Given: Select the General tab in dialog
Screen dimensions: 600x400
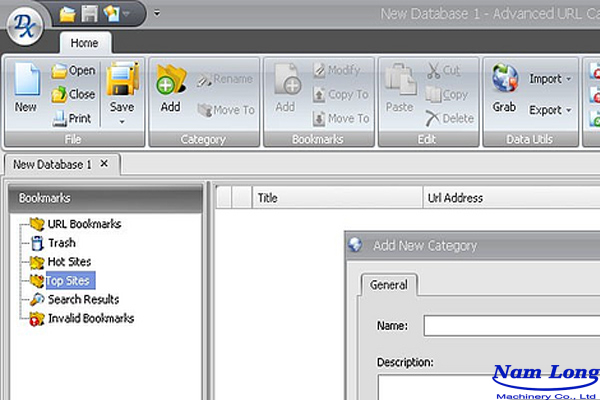Looking at the screenshot, I should (389, 285).
